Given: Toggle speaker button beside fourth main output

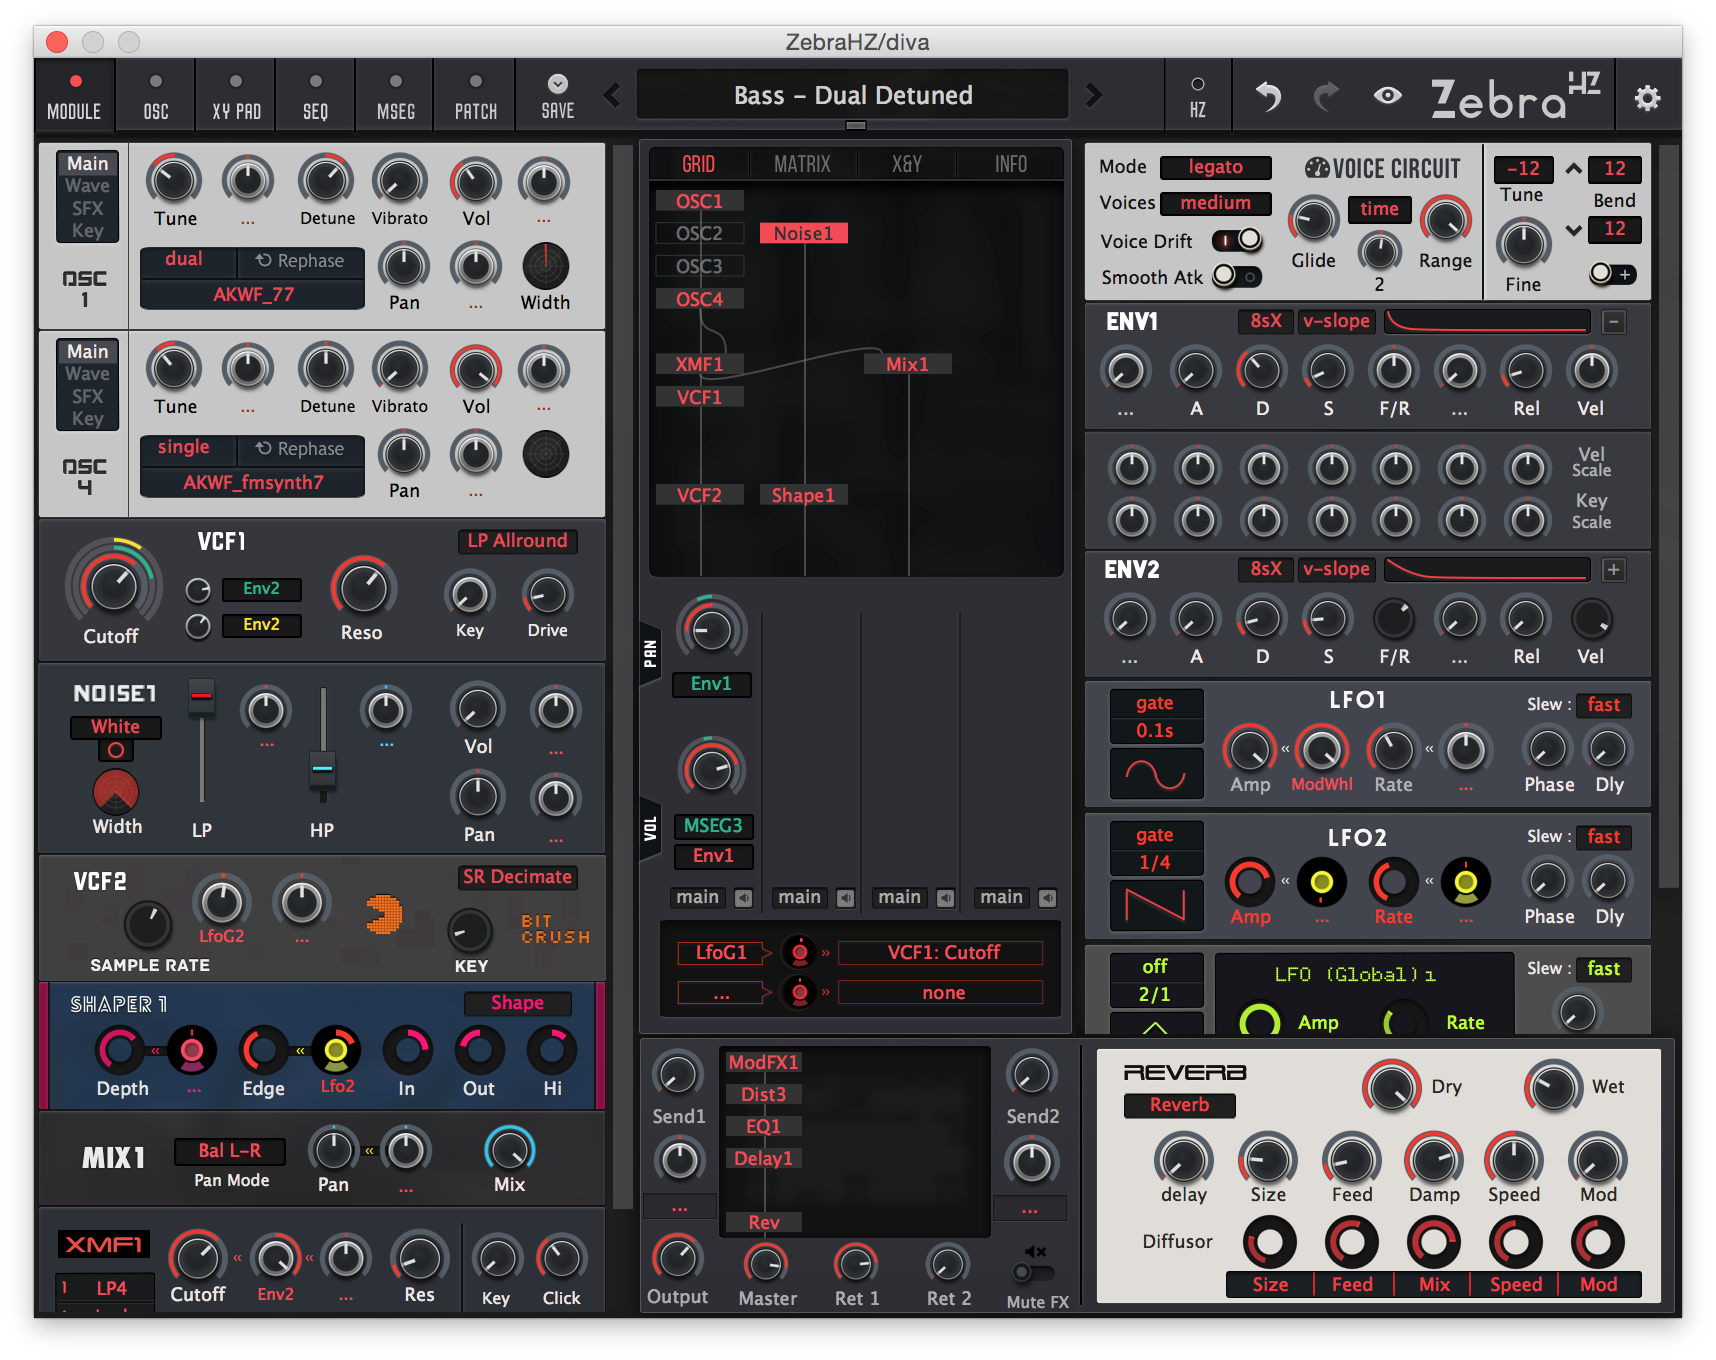Looking at the screenshot, I should (1048, 898).
